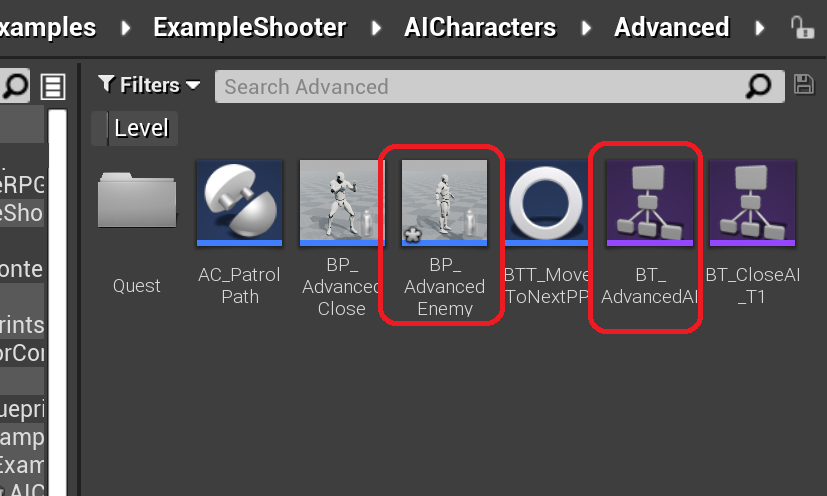This screenshot has height=496, width=827.
Task: Select the BT_AdvancedAI behavior tree icon
Action: 650,203
